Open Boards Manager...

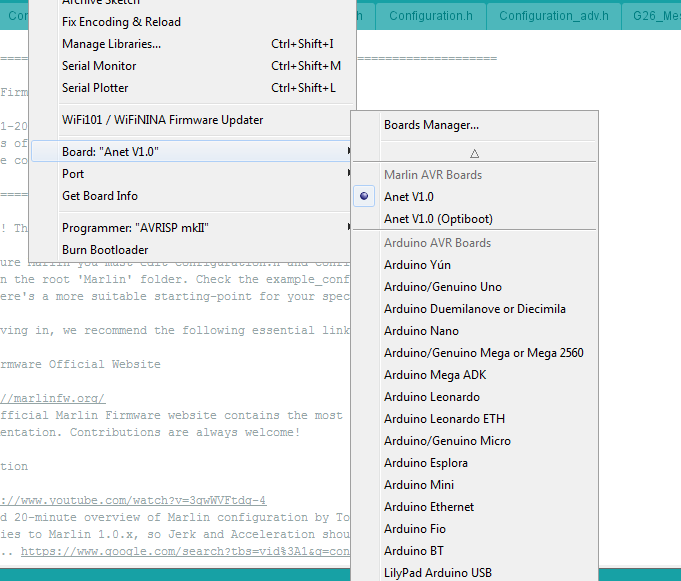click(474, 125)
